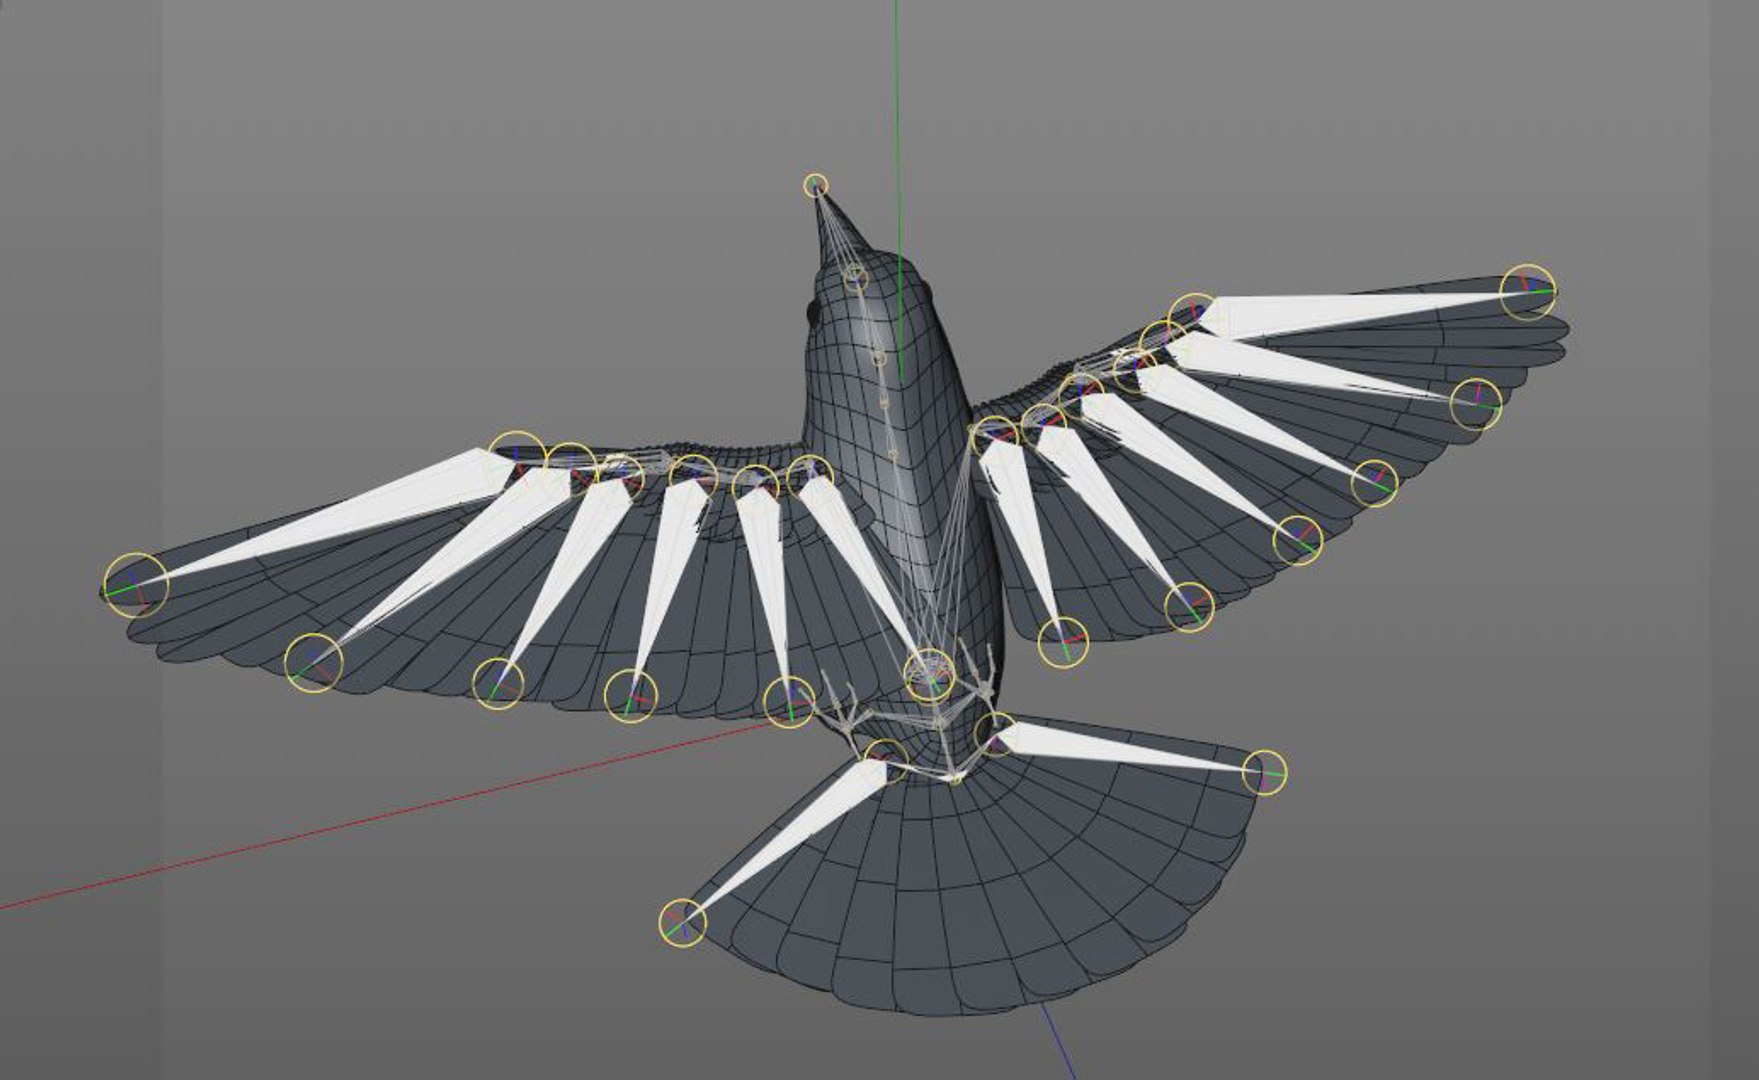Screen dimensions: 1759x1080
Task: Select the joint handle at the beak tip
Action: (816, 185)
